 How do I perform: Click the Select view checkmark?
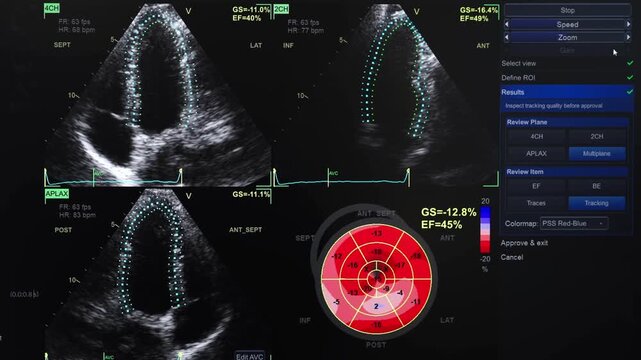[630, 63]
